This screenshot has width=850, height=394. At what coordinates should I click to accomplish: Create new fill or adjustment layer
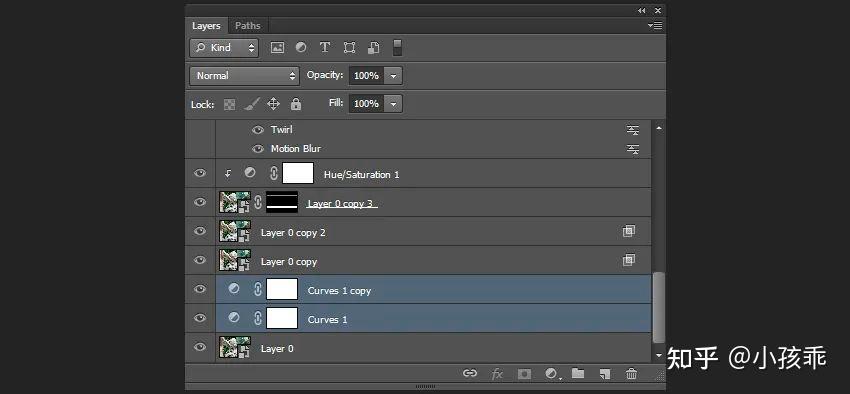tap(552, 373)
